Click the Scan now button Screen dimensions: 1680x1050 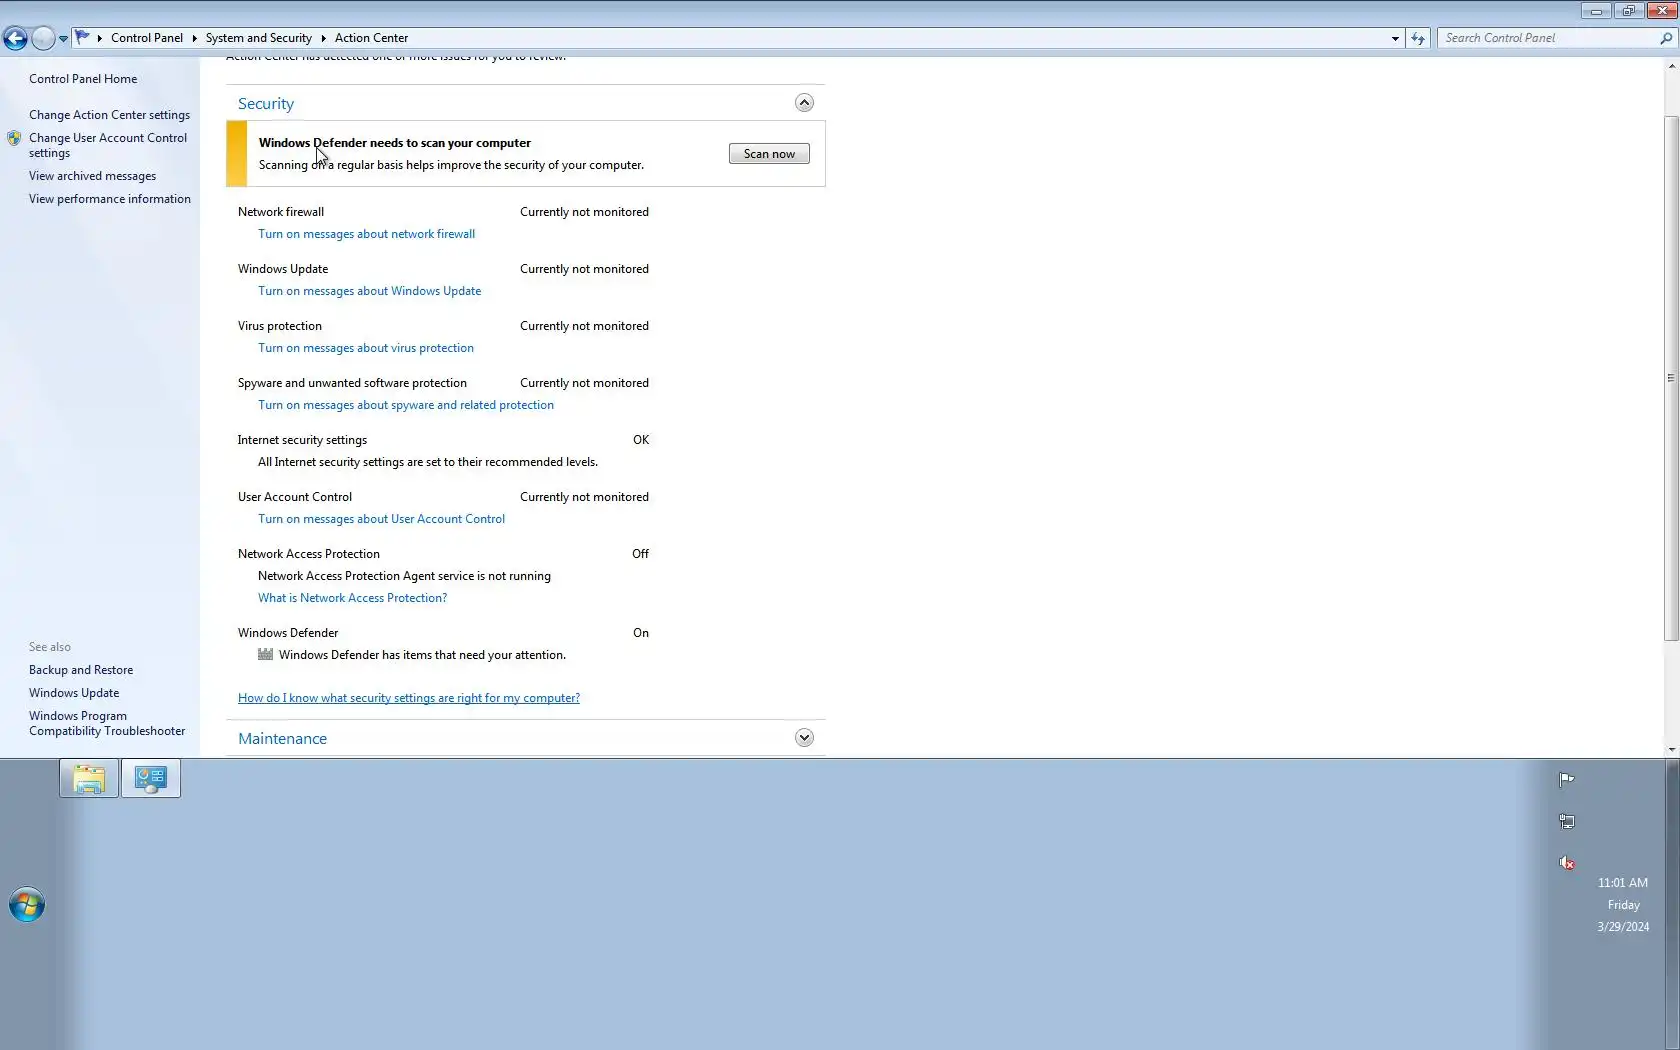pyautogui.click(x=769, y=154)
